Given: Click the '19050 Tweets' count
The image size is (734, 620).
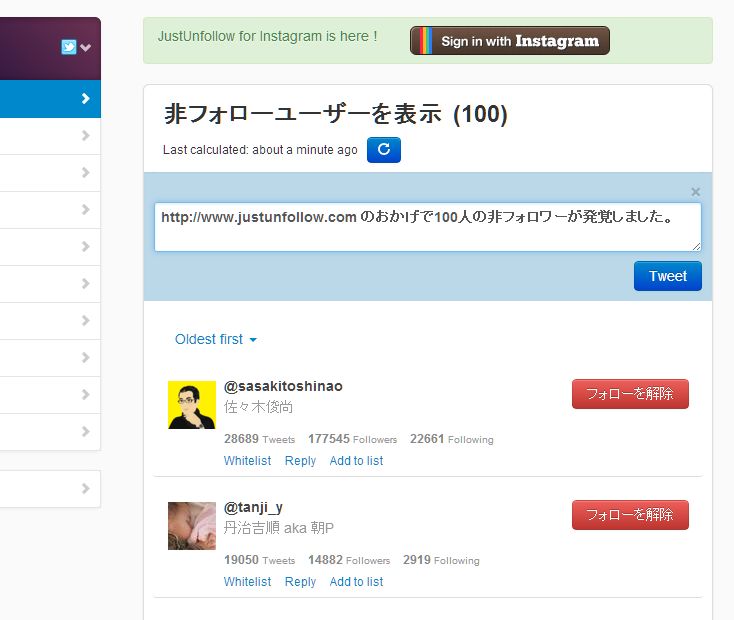Looking at the screenshot, I should pos(259,560).
